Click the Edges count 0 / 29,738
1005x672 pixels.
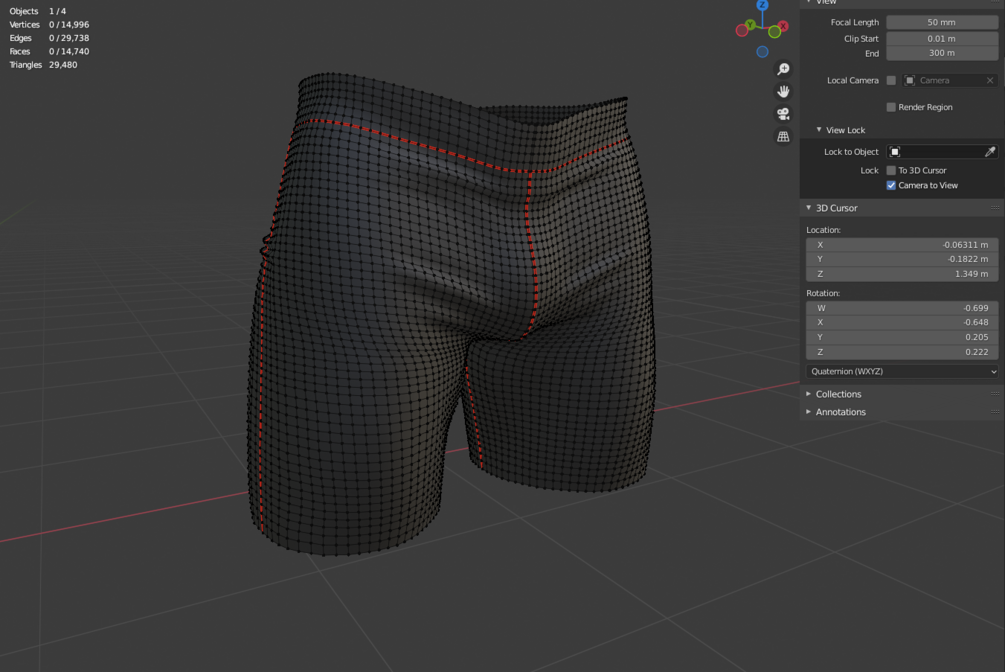[x=69, y=38]
